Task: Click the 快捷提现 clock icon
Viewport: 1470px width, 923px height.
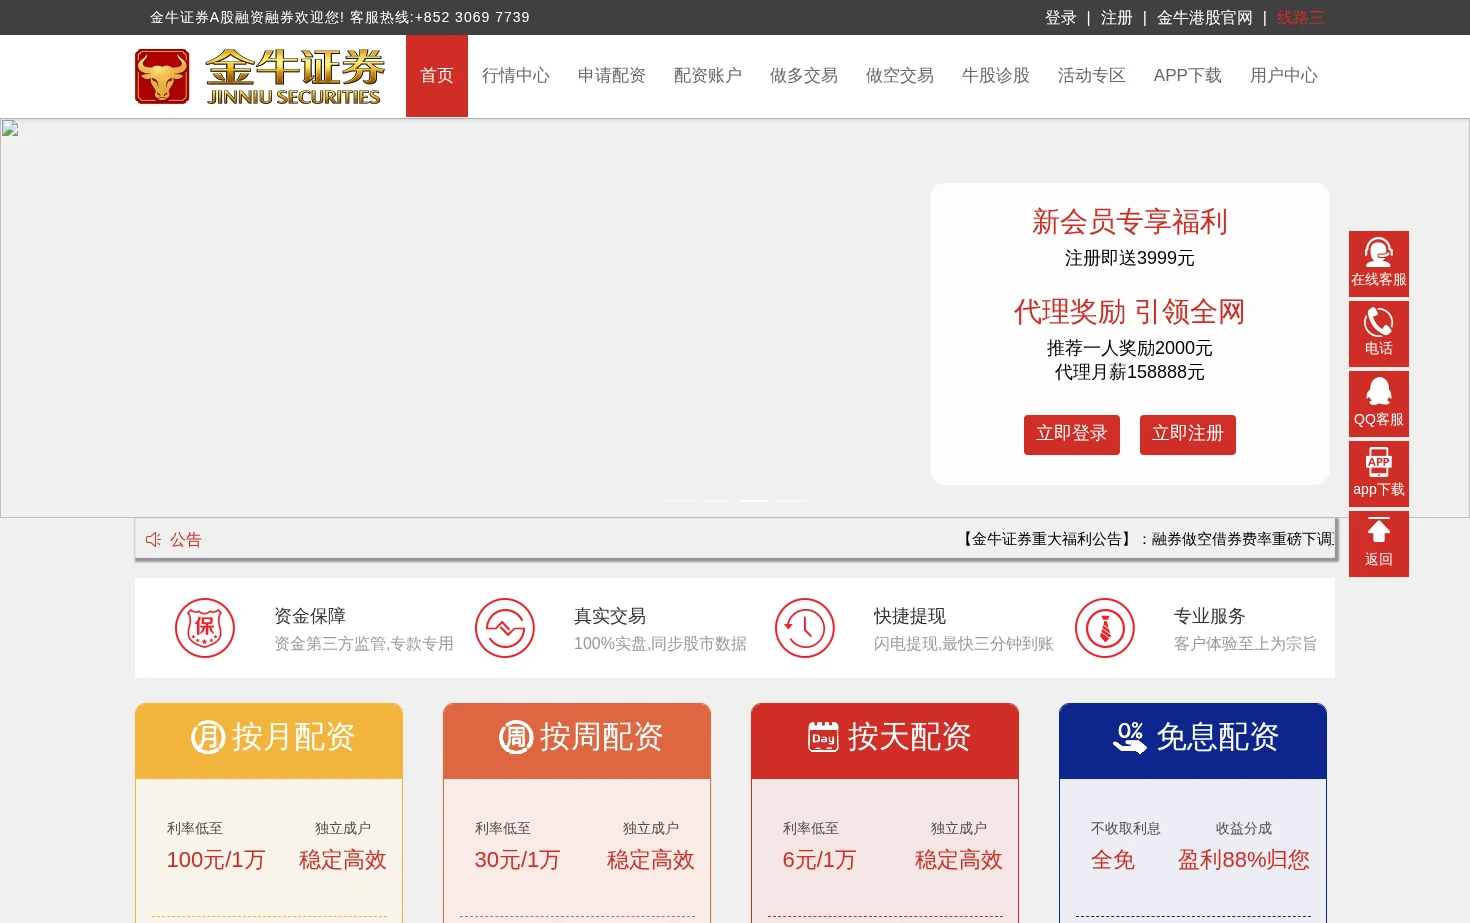Action: [805, 628]
